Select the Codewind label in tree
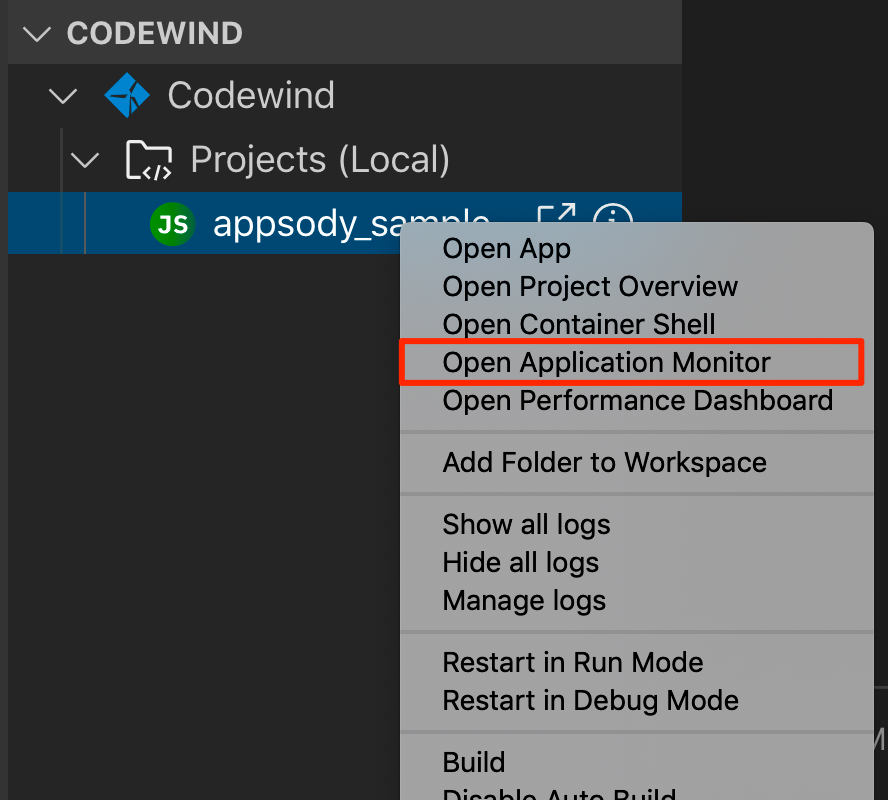This screenshot has width=888, height=800. tap(251, 95)
